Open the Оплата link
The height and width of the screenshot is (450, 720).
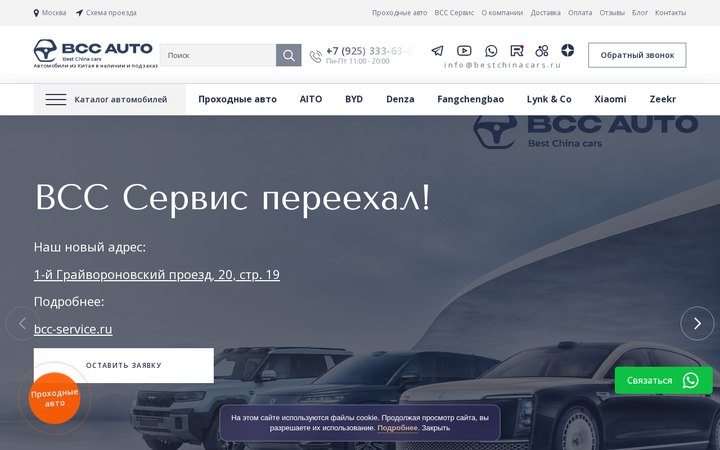pos(580,13)
